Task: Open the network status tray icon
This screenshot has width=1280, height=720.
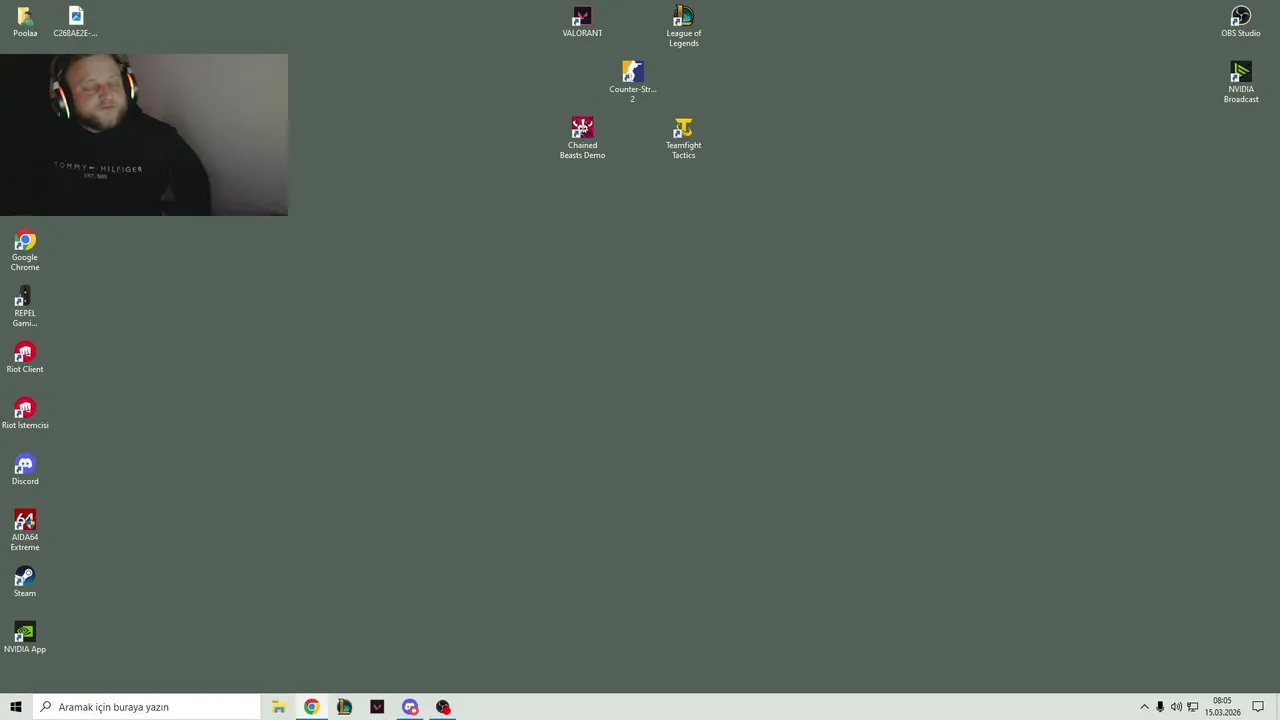Action: [1192, 707]
